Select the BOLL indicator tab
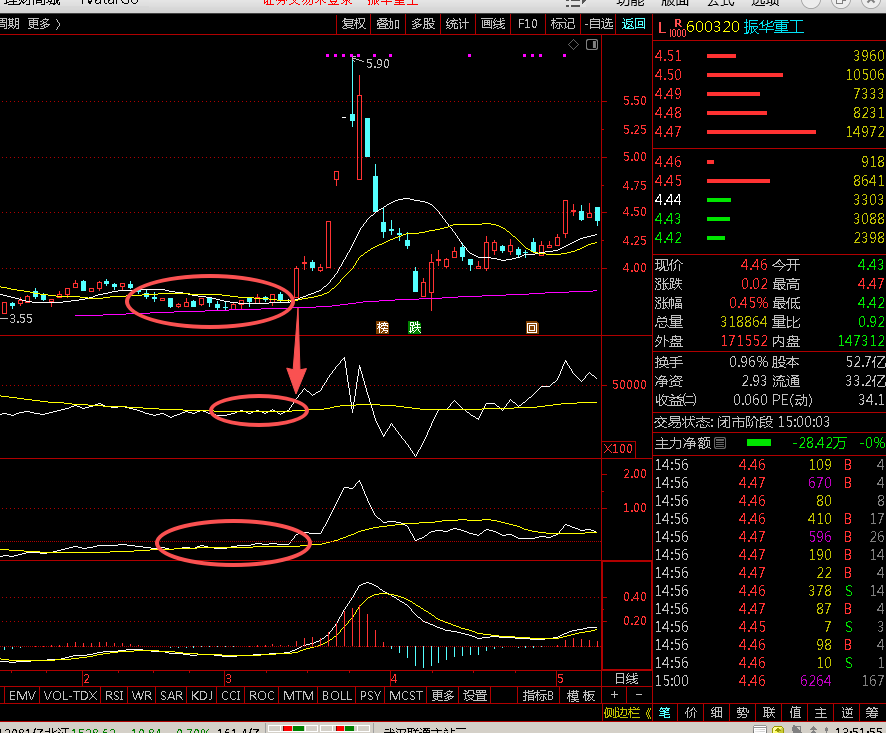 (337, 695)
